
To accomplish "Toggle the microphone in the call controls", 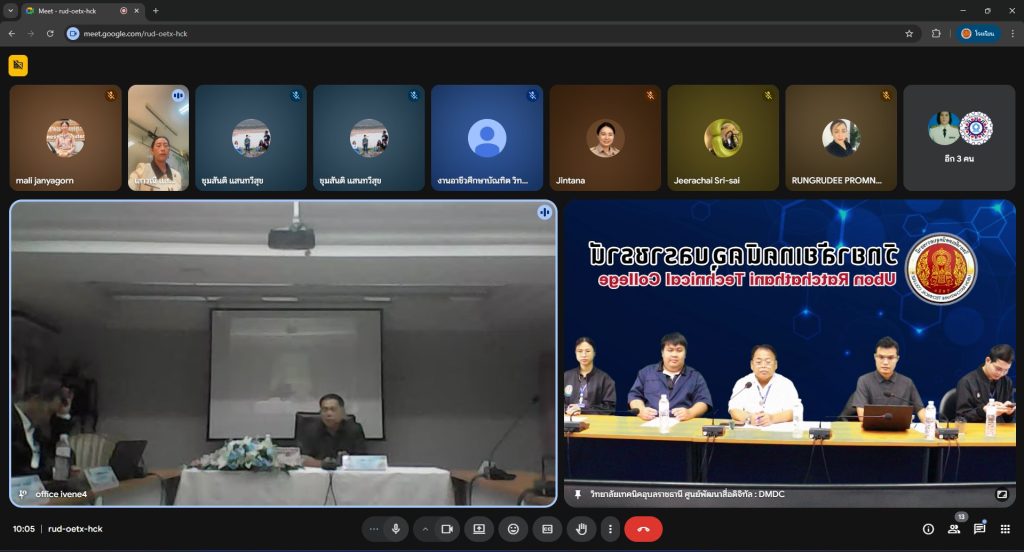I will click(396, 529).
